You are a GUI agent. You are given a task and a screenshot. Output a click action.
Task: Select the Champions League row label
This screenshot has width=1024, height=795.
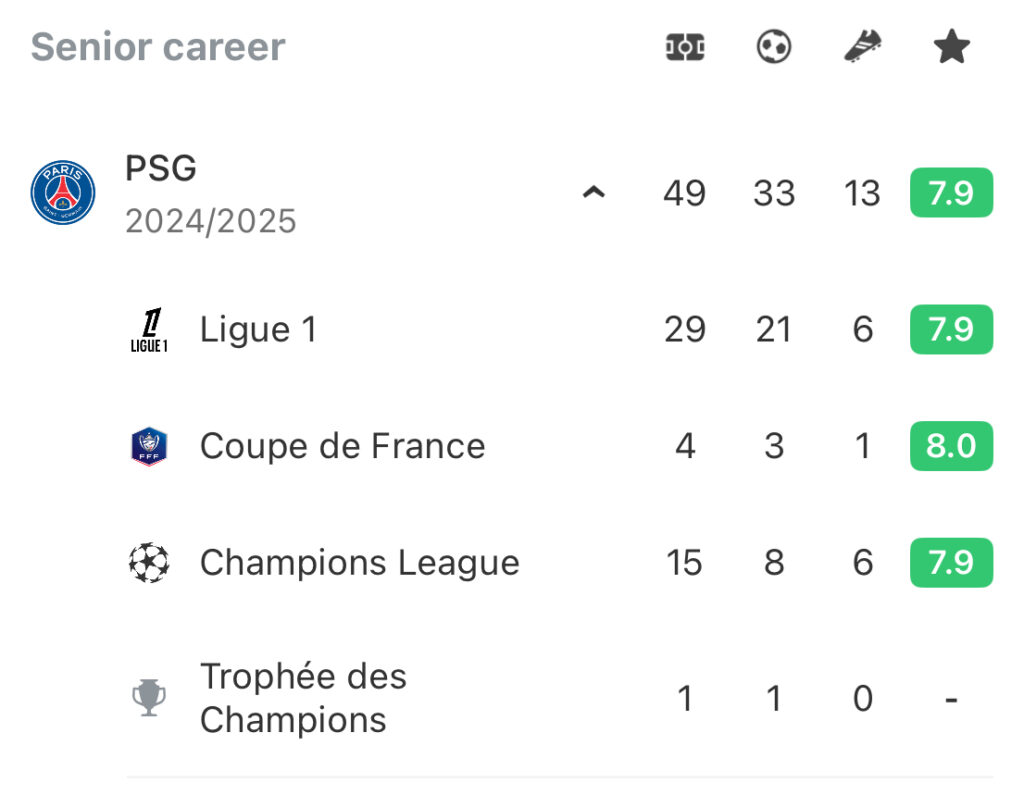360,562
